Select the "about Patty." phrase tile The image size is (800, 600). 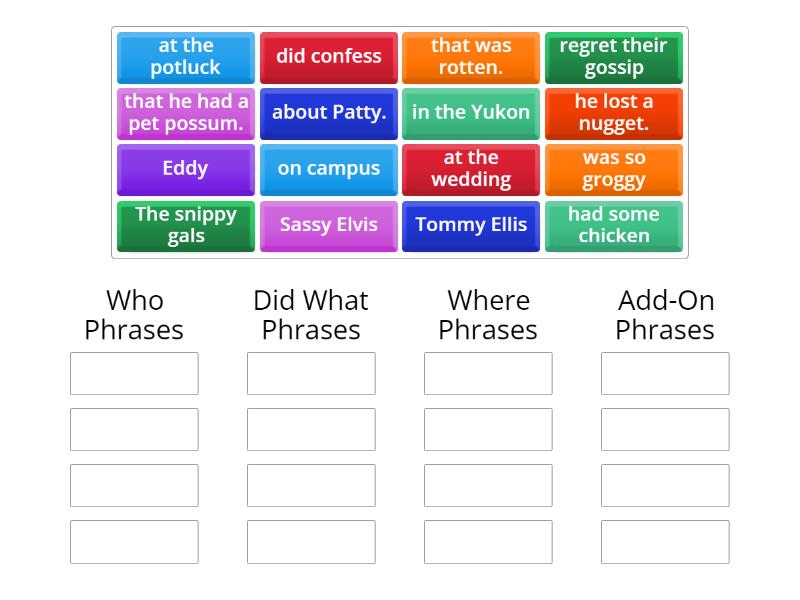[x=328, y=113]
